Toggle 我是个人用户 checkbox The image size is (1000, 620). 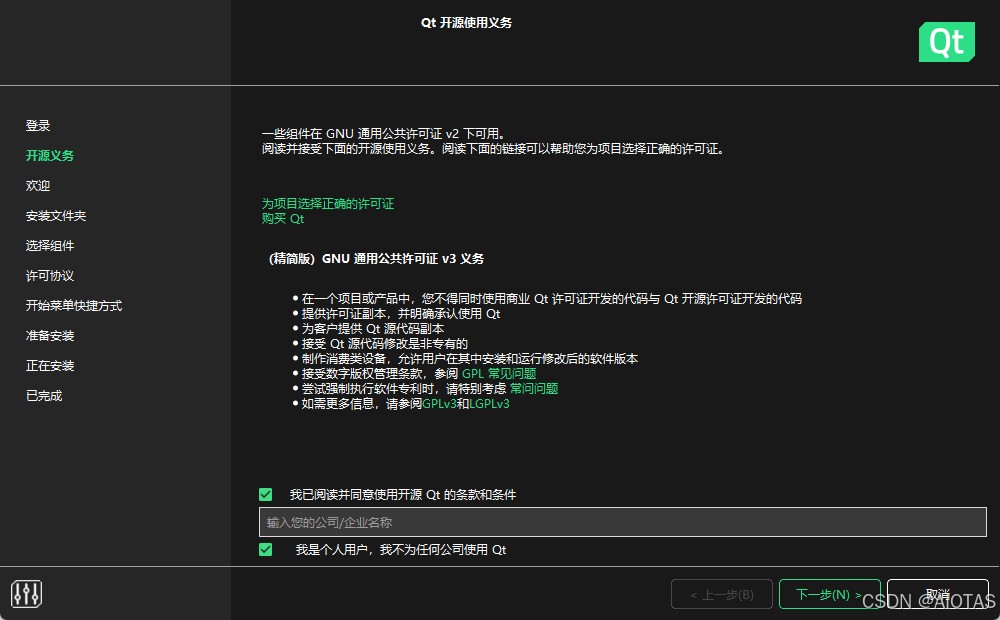[266, 549]
